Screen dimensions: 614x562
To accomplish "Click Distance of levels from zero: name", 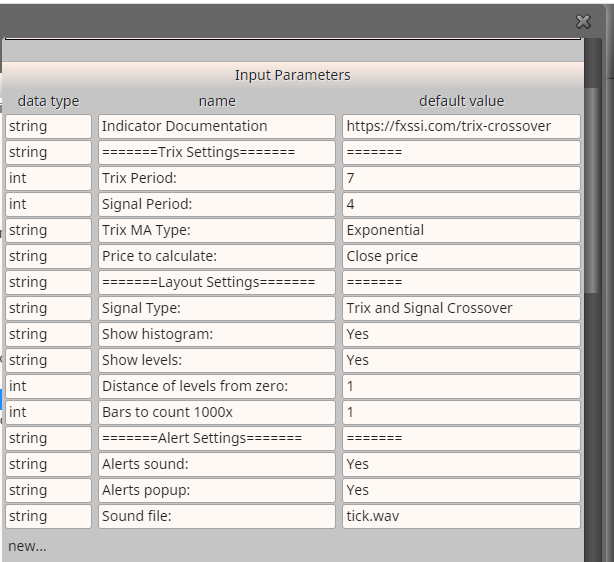I will [x=217, y=386].
